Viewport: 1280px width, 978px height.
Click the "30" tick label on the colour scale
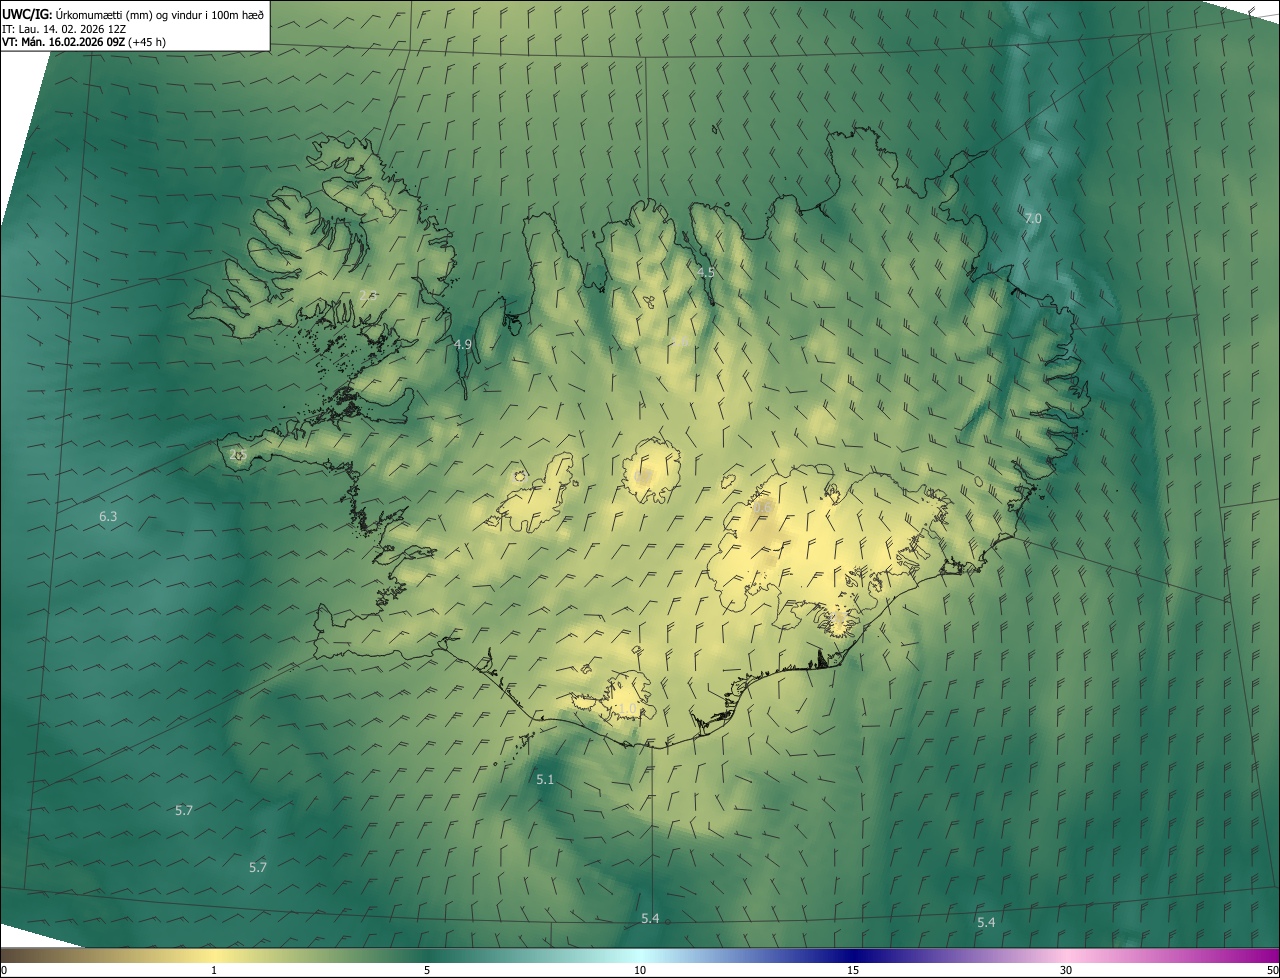(x=1066, y=970)
